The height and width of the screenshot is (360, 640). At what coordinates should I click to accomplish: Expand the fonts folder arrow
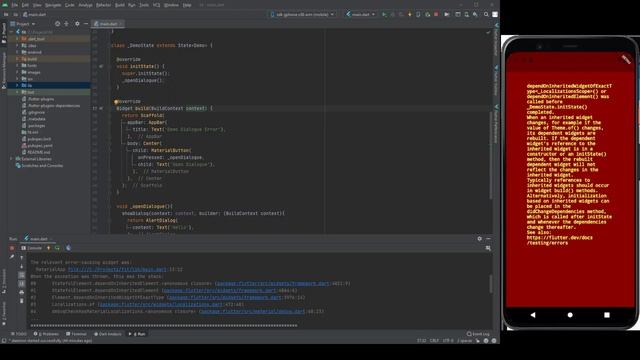[x=17, y=65]
